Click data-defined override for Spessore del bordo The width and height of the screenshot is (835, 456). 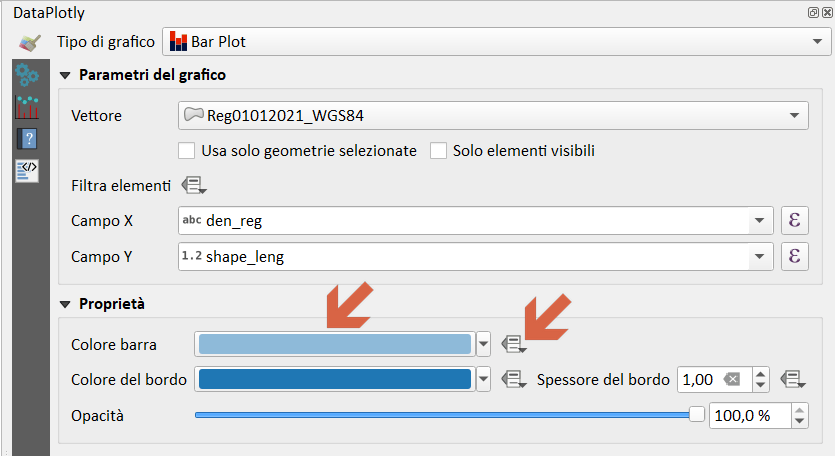[x=793, y=379]
